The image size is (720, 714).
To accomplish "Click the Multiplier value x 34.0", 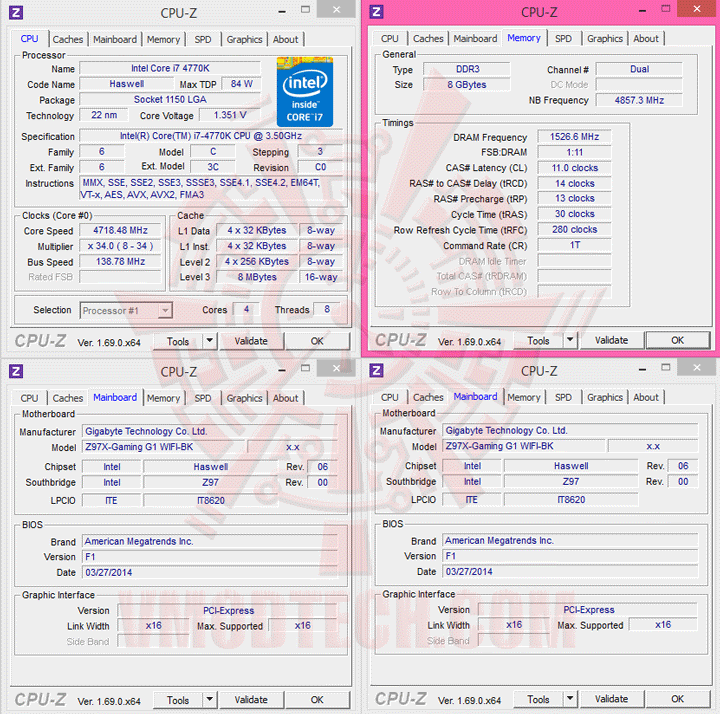I will click(121, 246).
